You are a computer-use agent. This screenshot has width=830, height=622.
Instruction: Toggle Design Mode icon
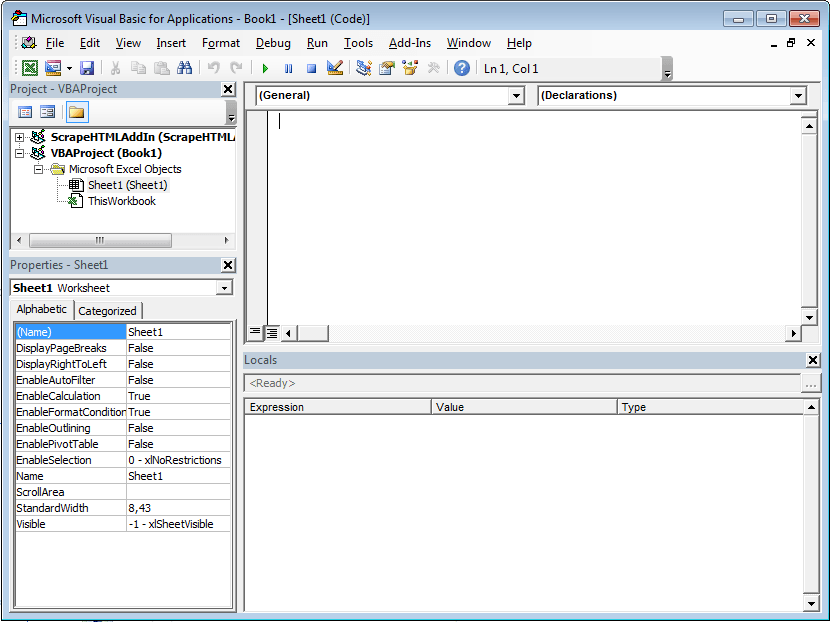click(335, 68)
